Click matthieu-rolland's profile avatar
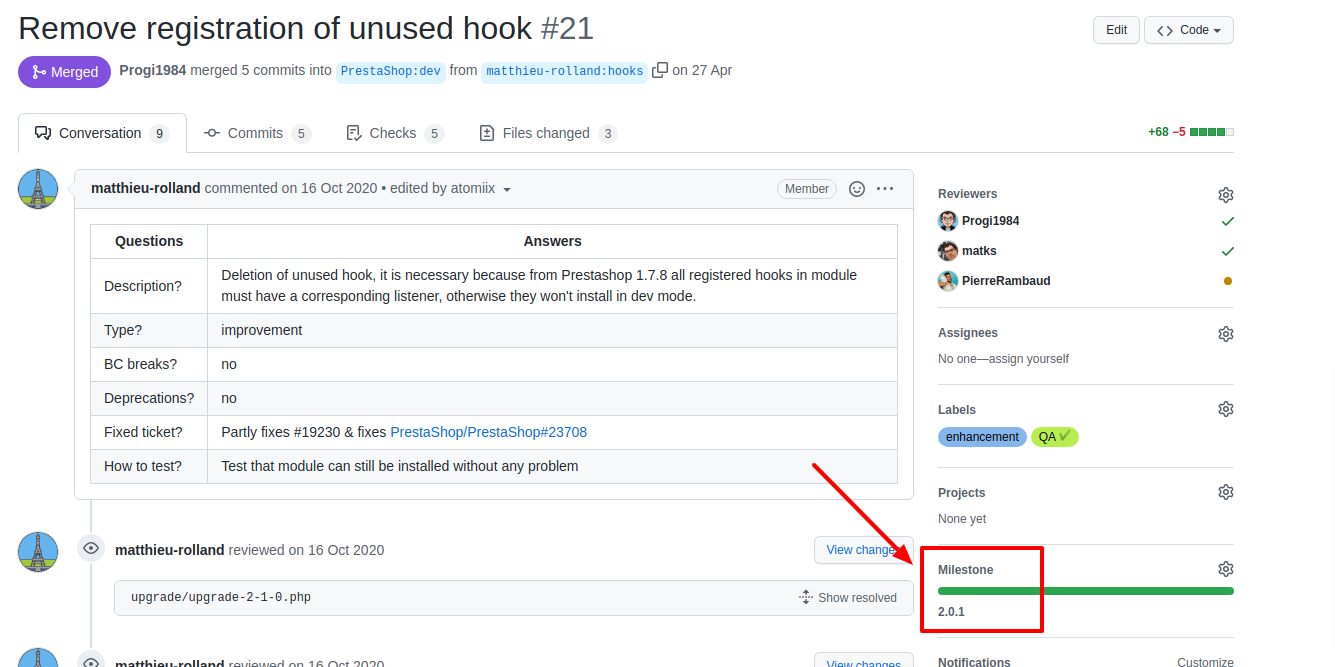Viewport: 1335px width, 667px height. tap(37, 188)
